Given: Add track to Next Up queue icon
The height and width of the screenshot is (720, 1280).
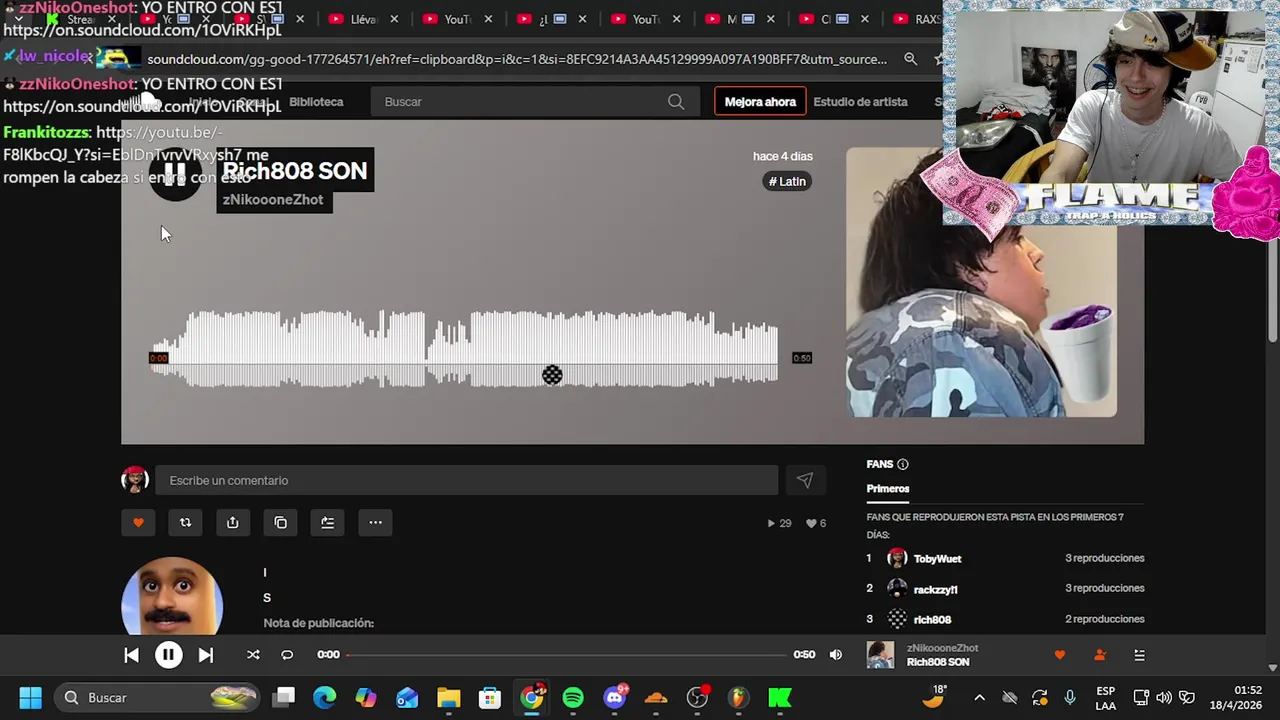Looking at the screenshot, I should 328,522.
